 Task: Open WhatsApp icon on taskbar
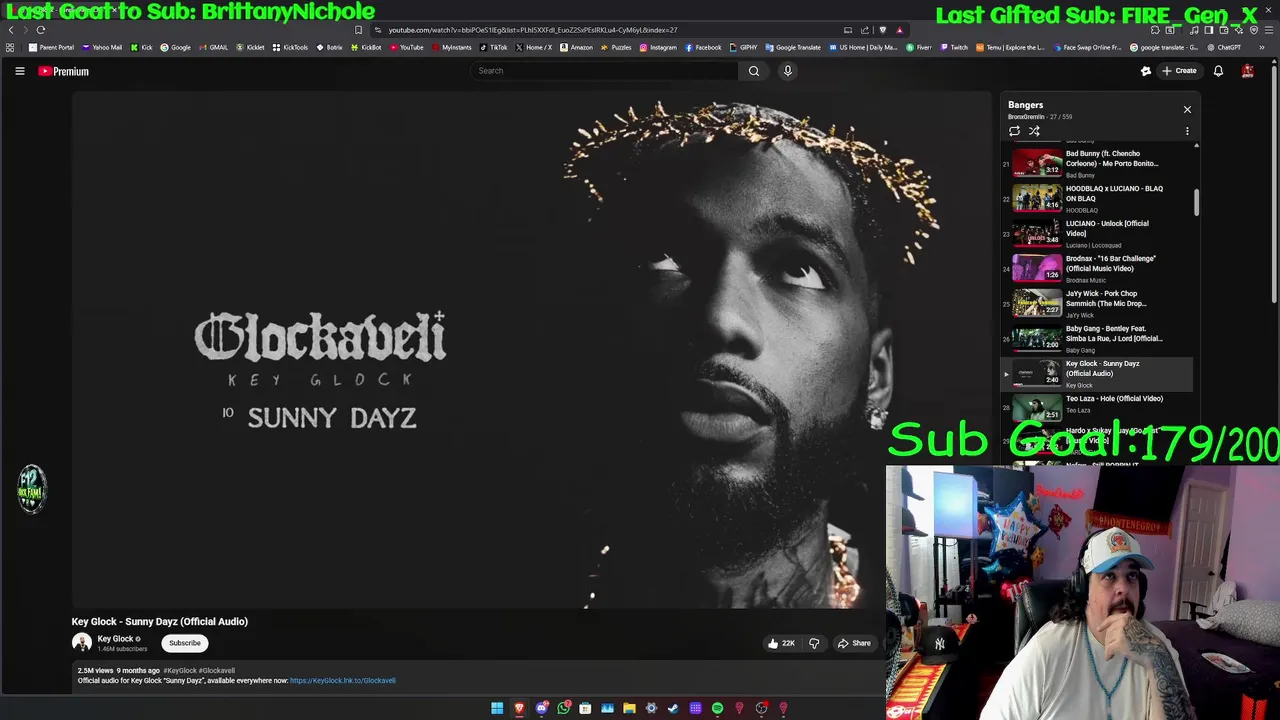[x=563, y=708]
